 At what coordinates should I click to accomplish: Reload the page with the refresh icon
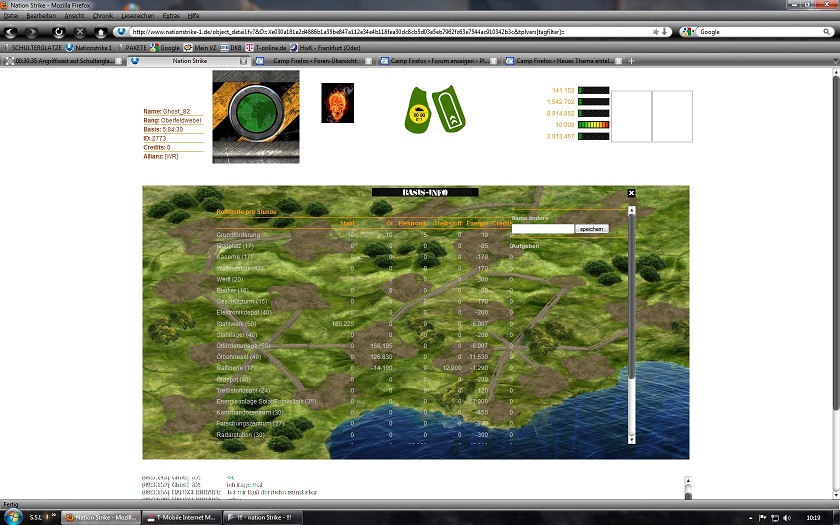pos(58,32)
